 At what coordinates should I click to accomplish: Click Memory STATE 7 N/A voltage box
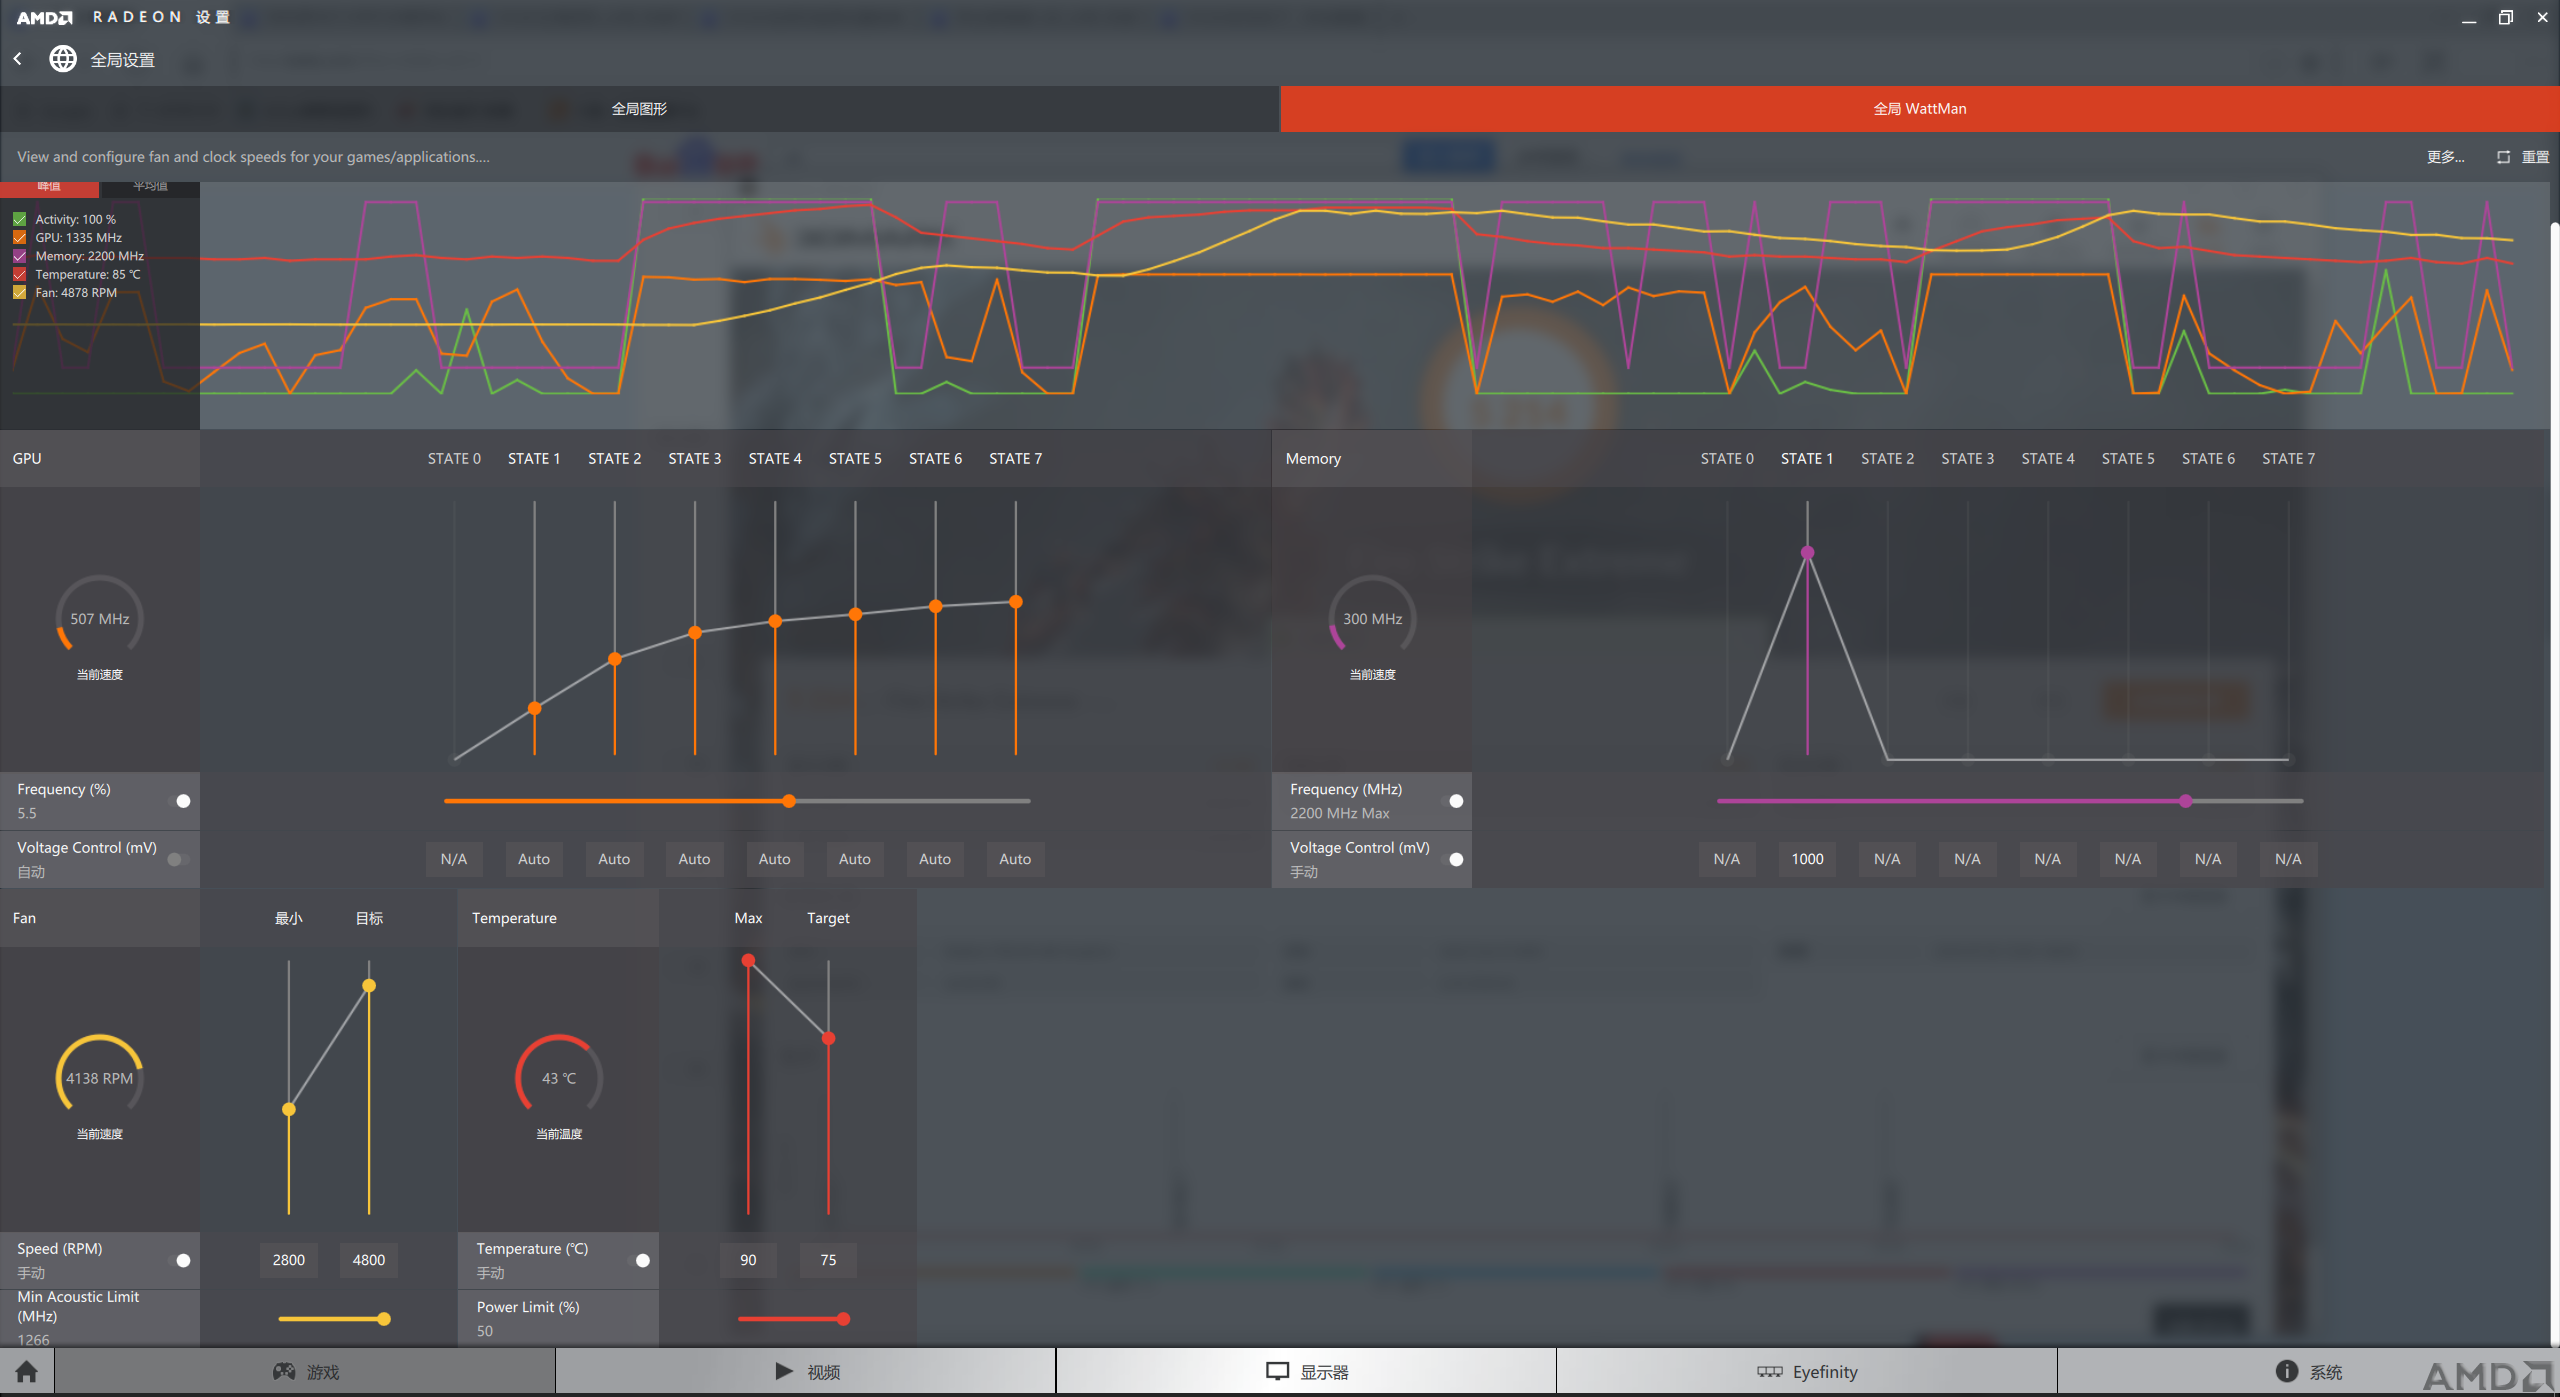[x=2288, y=859]
